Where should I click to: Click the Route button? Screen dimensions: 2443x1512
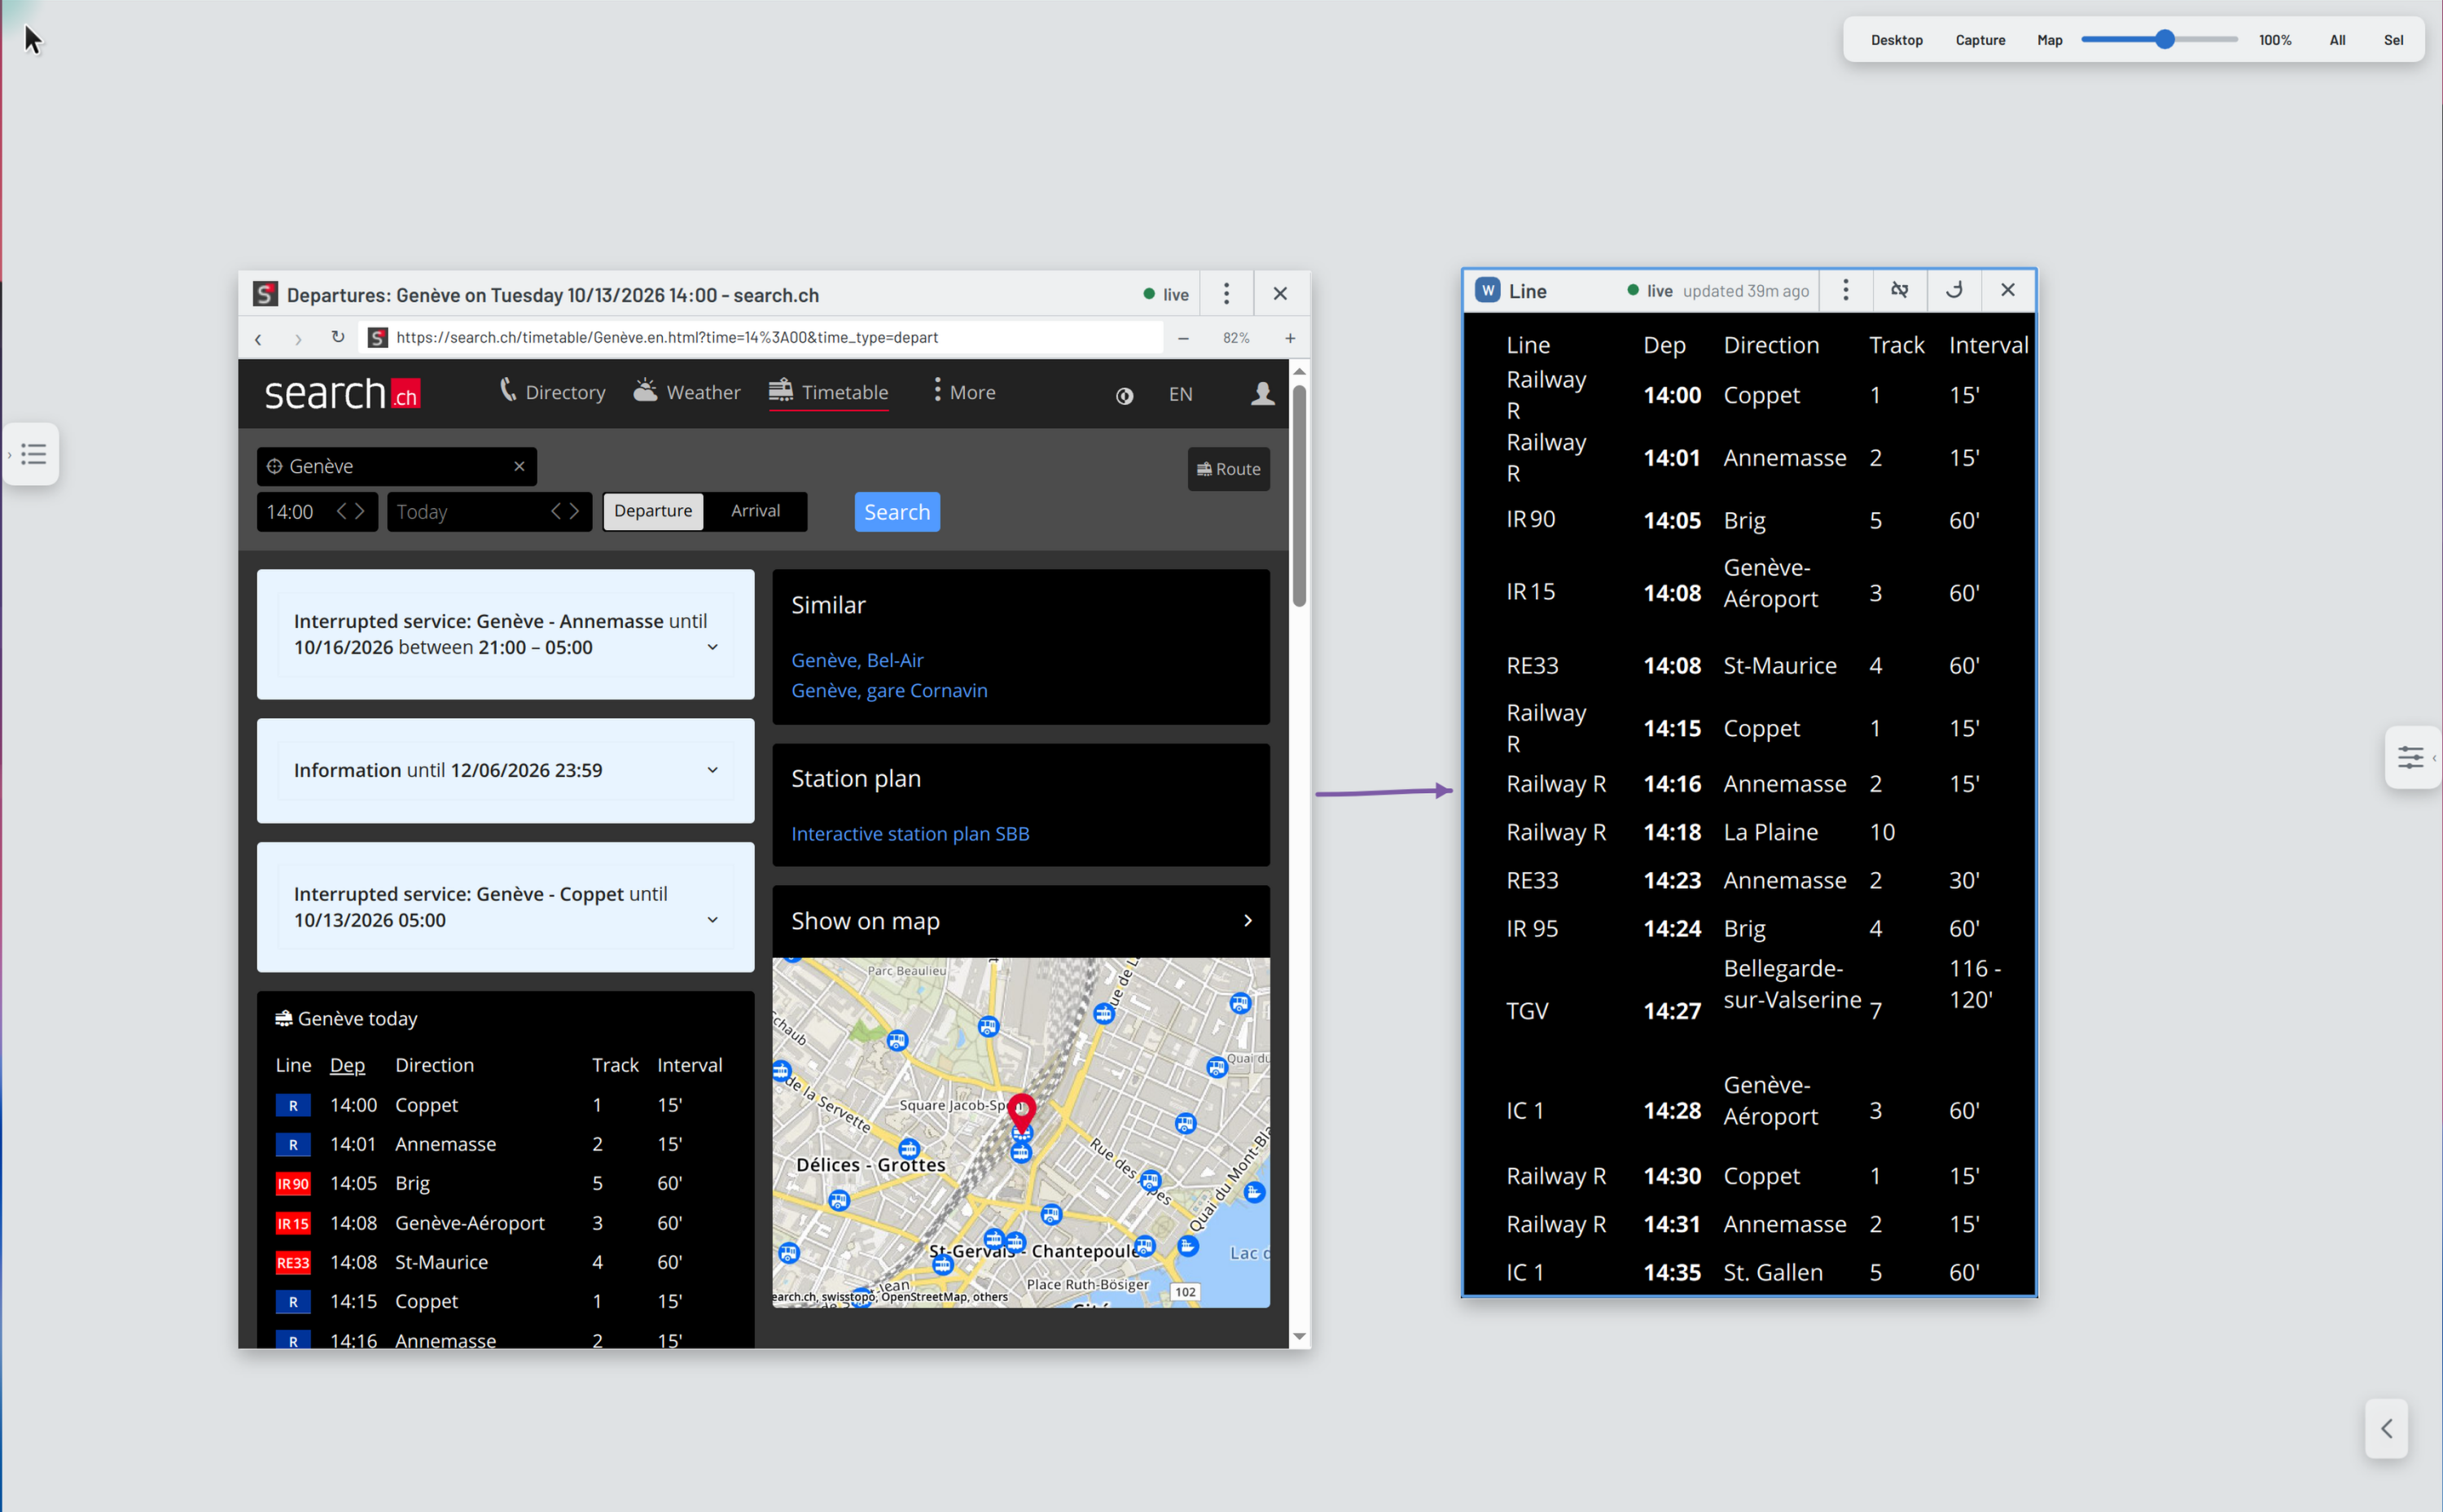pos(1228,469)
